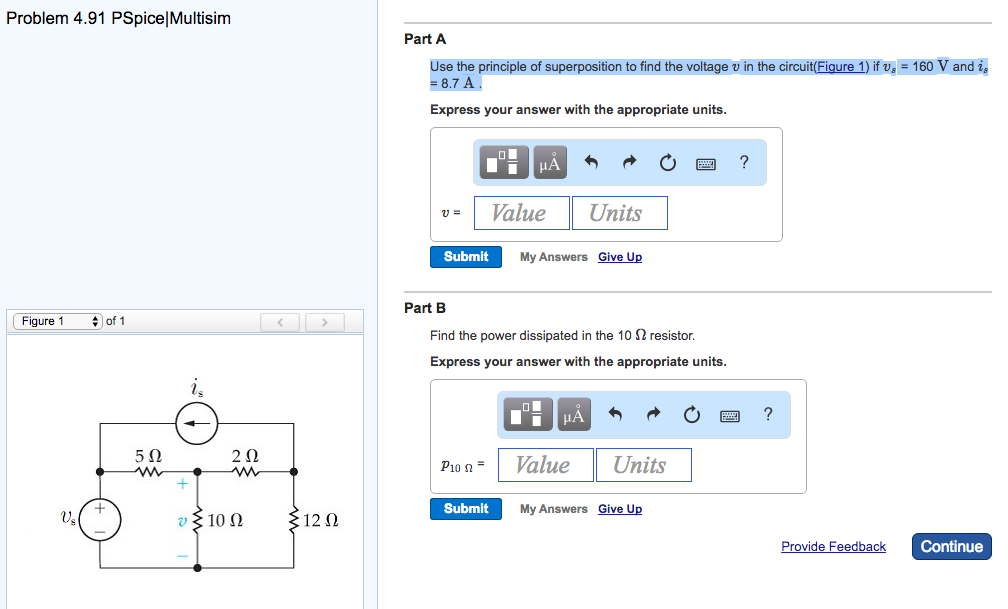This screenshot has width=1008, height=609.
Task: Click the help question mark icon in Part A
Action: [x=745, y=161]
